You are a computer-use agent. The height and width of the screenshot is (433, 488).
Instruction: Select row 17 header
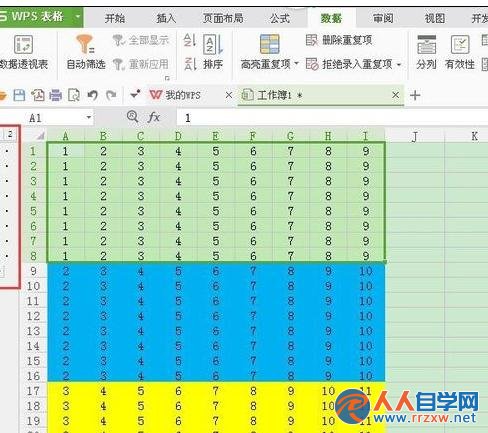pyautogui.click(x=33, y=391)
